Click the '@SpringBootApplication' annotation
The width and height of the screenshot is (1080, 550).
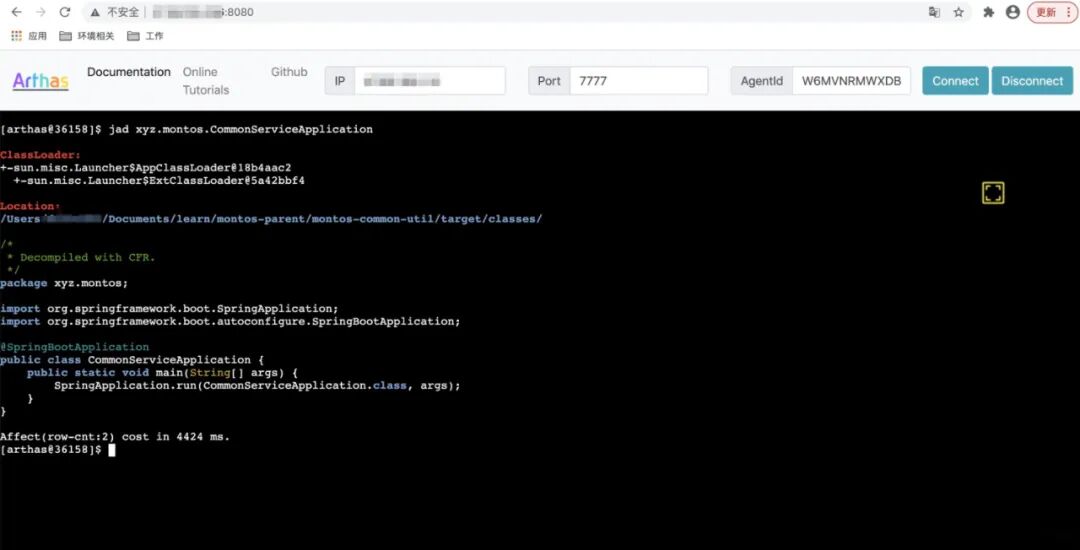pyautogui.click(x=74, y=347)
